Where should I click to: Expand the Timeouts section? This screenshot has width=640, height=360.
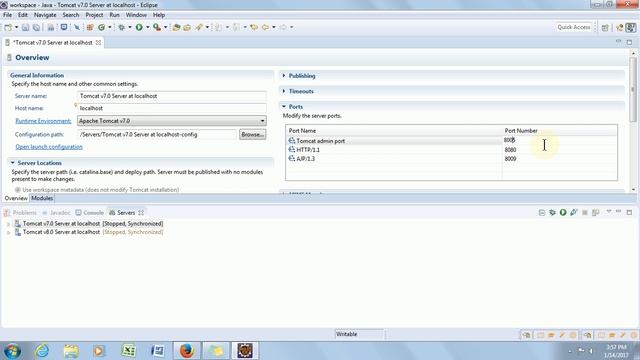[x=284, y=91]
